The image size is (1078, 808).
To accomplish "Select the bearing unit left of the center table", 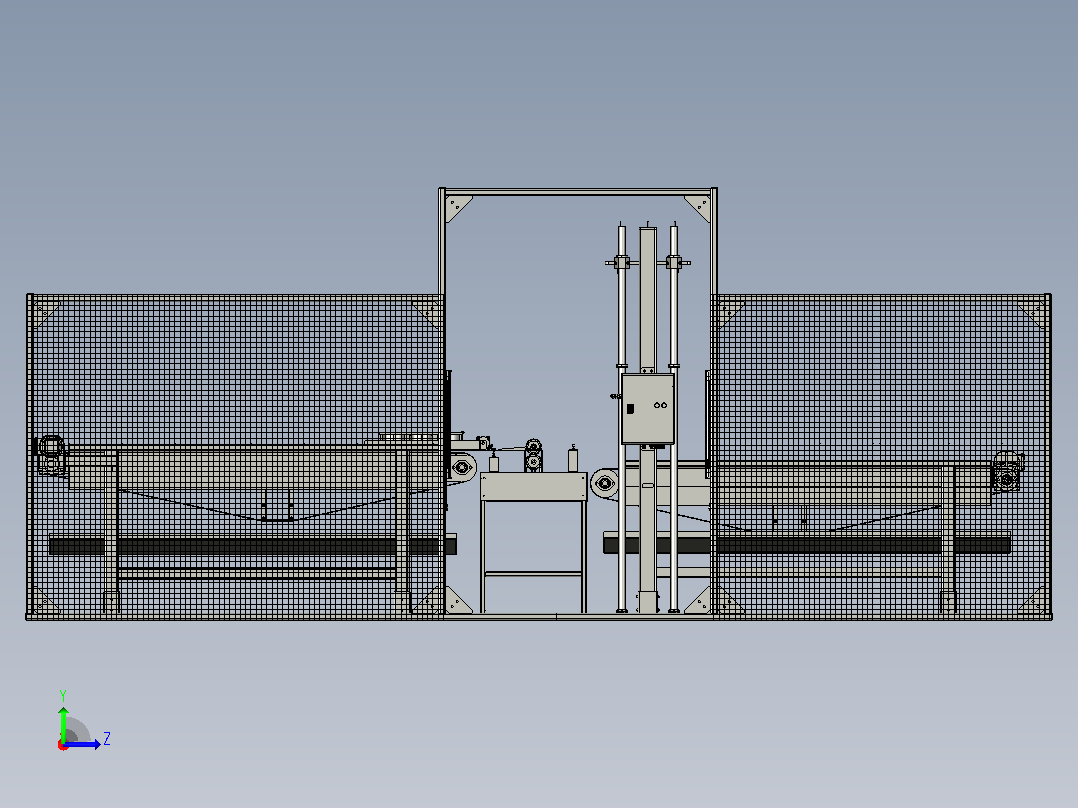I will (x=463, y=468).
